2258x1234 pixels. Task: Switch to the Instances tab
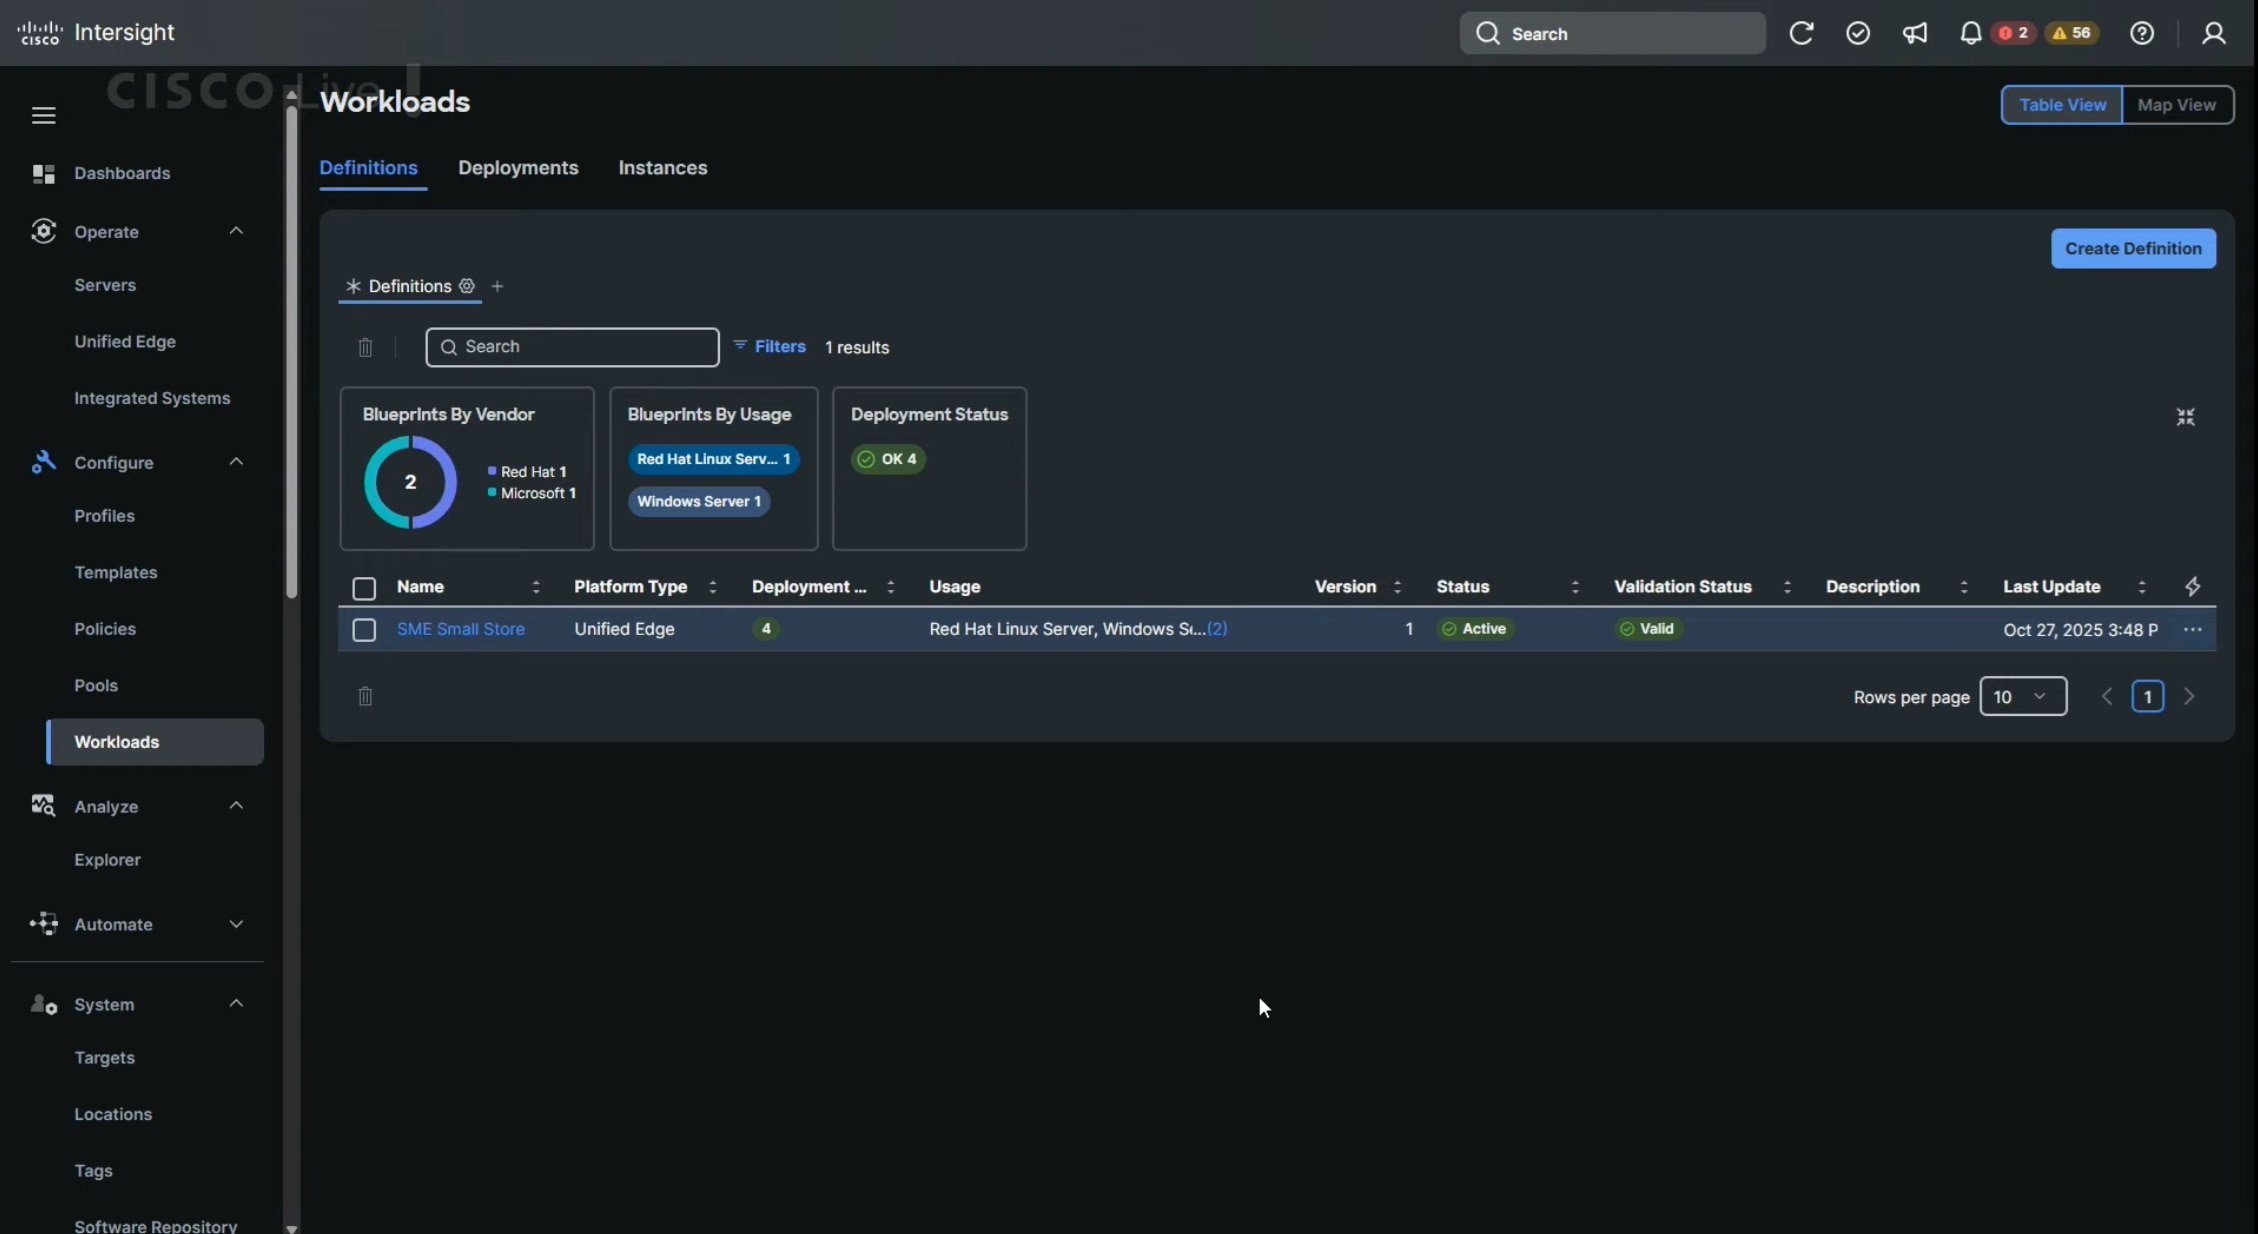click(x=662, y=168)
